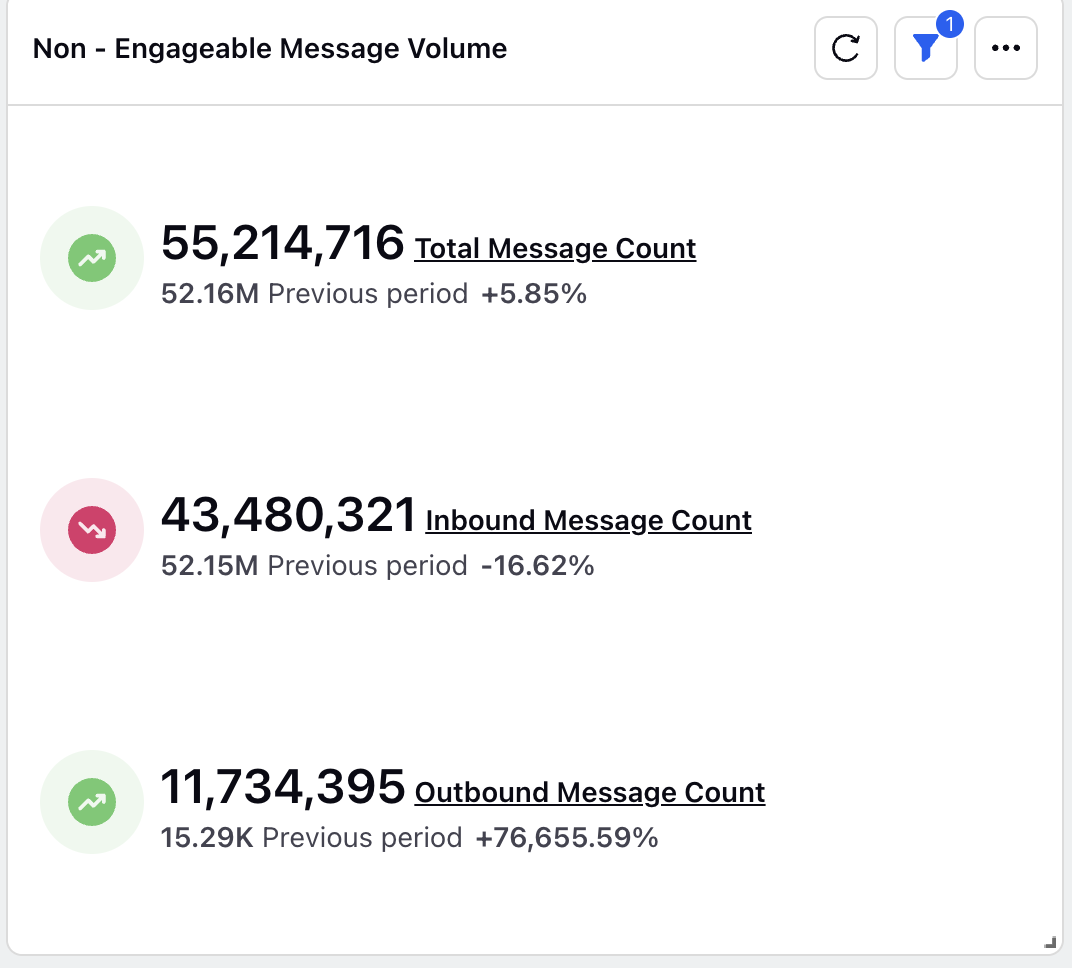Screen dimensions: 1072x968
Task: Open the Total Message Count link
Action: 555,248
